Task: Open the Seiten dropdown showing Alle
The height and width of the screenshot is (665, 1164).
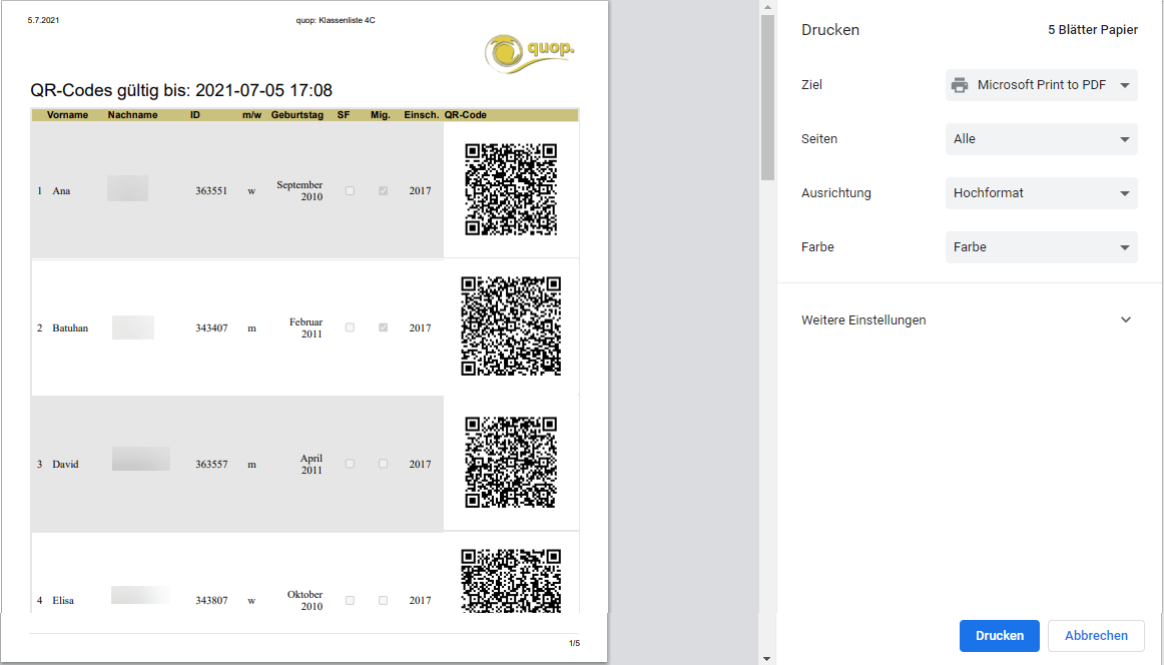Action: [1041, 138]
